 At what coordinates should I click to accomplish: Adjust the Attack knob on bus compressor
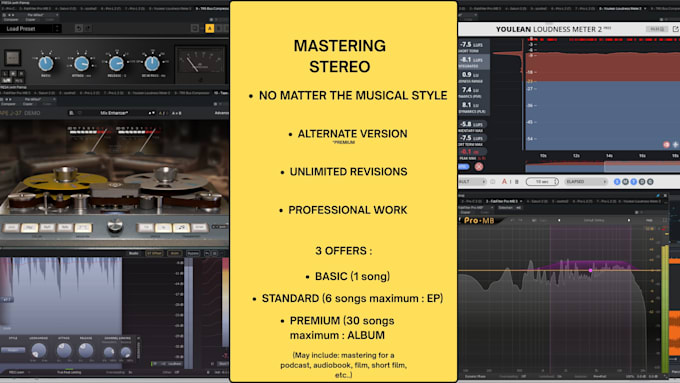click(81, 64)
